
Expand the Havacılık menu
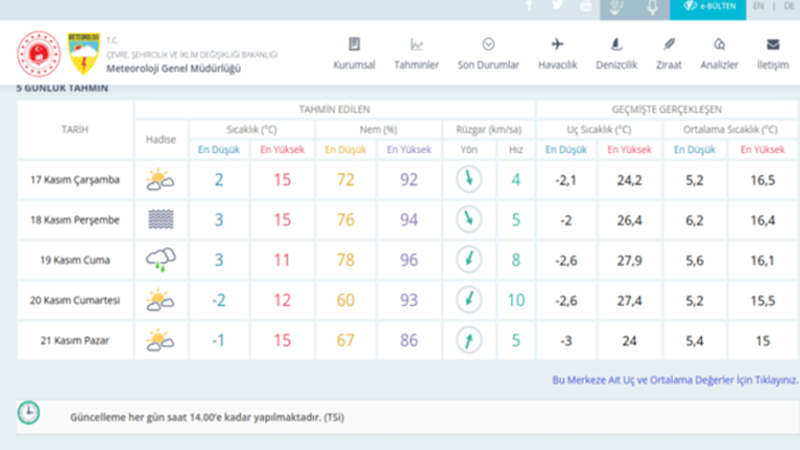[557, 53]
